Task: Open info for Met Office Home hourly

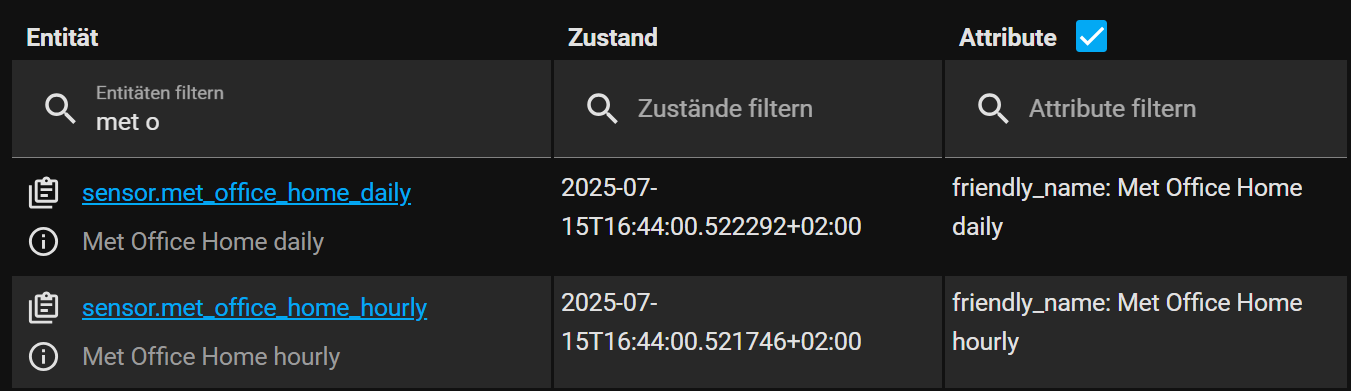Action: click(x=43, y=356)
